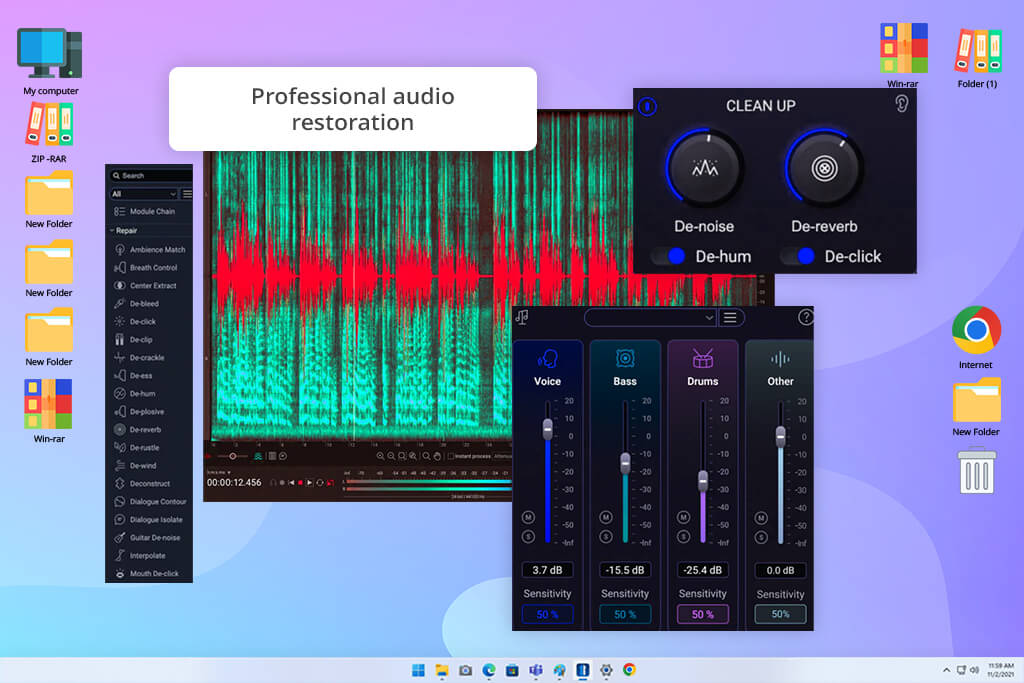Click the ear icon in Clean Up panel
Screen dimensions: 1024x683
(x=901, y=103)
